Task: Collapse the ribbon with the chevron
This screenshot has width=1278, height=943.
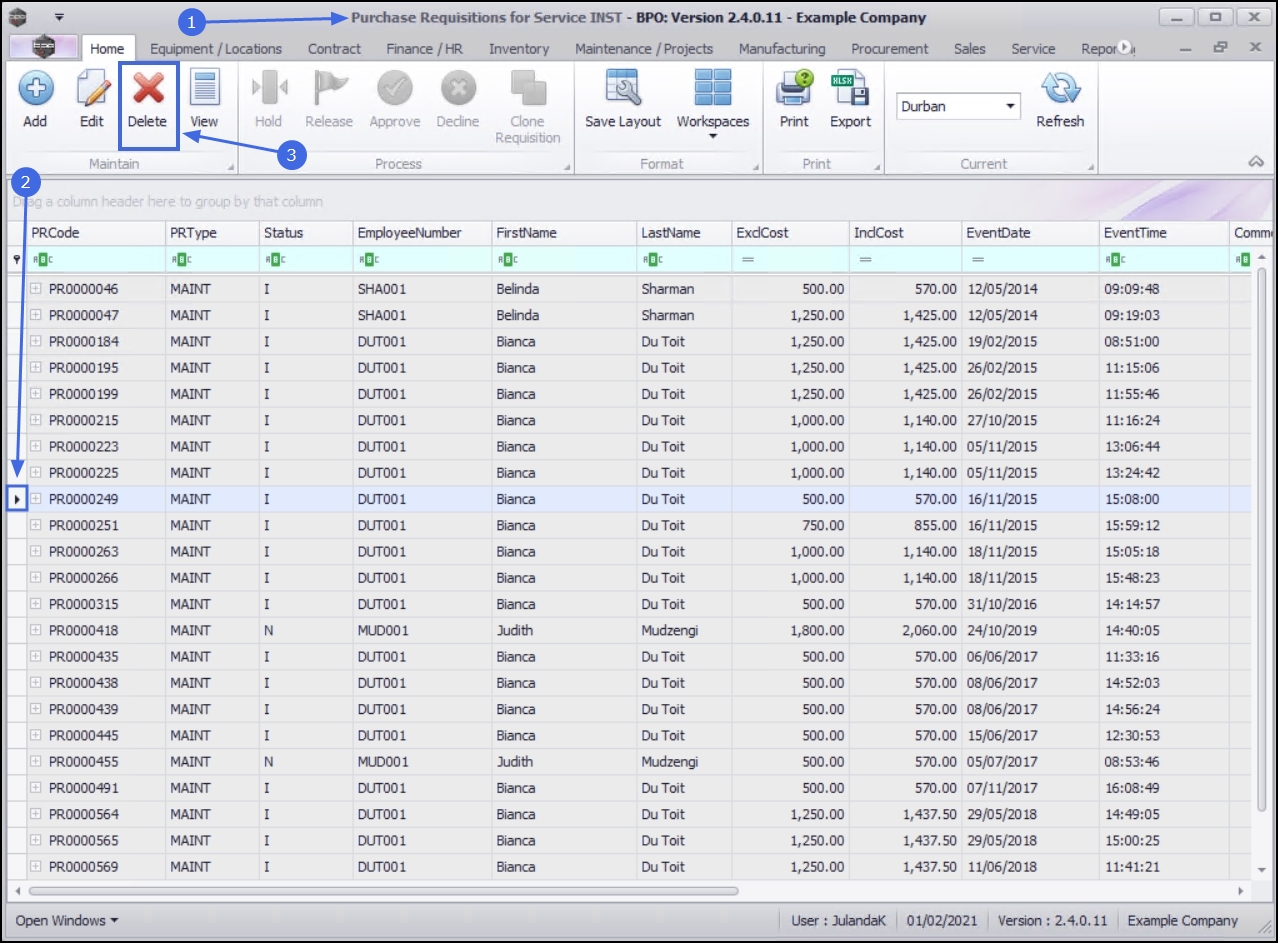Action: (x=1256, y=162)
